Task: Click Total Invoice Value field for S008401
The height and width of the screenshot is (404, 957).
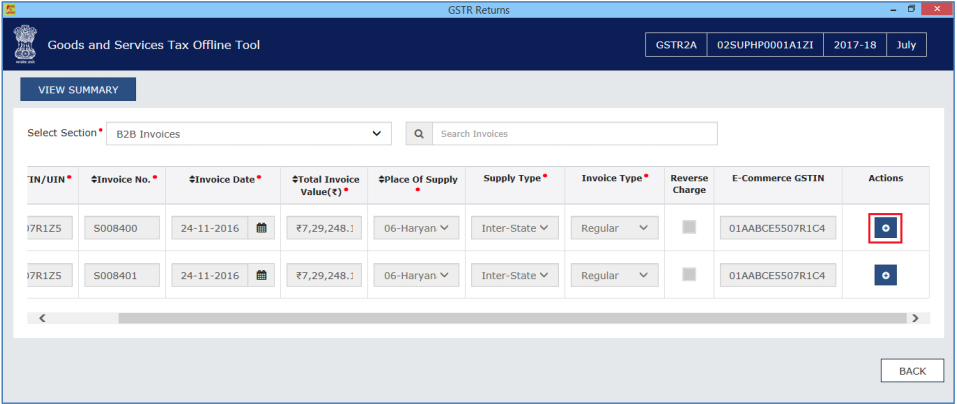Action: [323, 275]
